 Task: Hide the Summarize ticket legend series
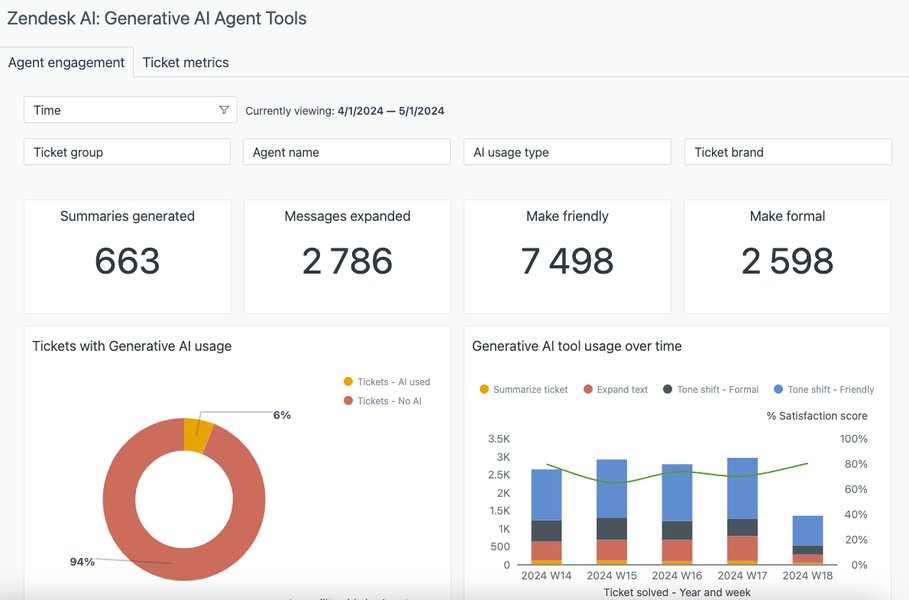click(x=484, y=389)
